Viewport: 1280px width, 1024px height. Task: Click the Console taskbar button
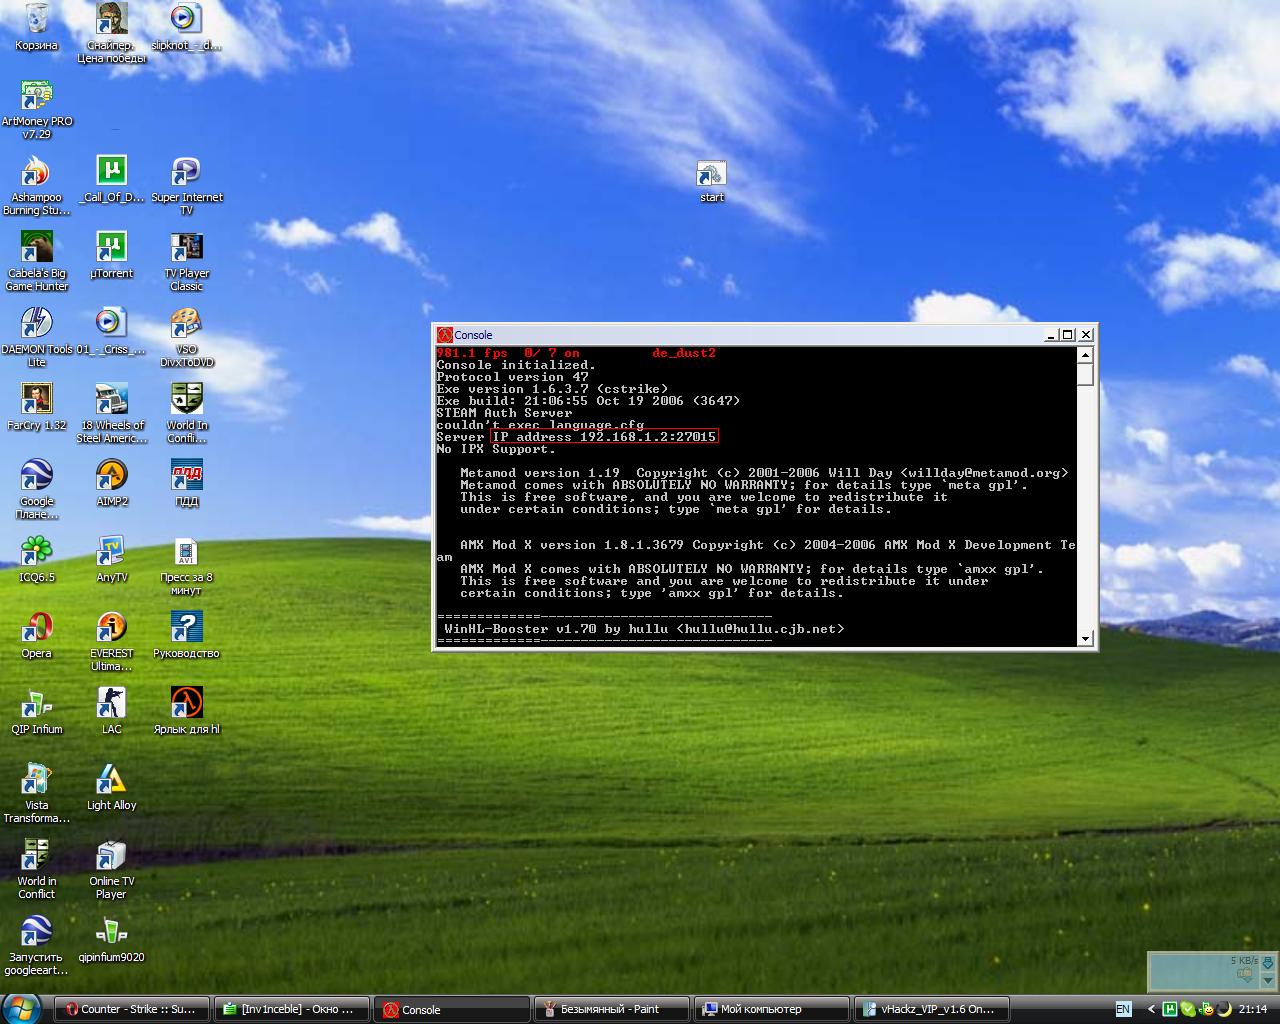450,1009
